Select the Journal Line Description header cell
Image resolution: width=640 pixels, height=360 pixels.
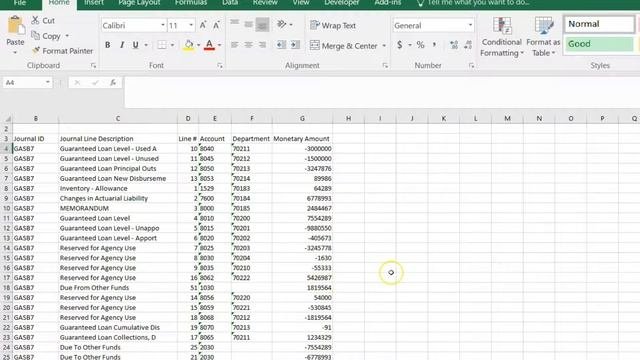[x=118, y=139]
